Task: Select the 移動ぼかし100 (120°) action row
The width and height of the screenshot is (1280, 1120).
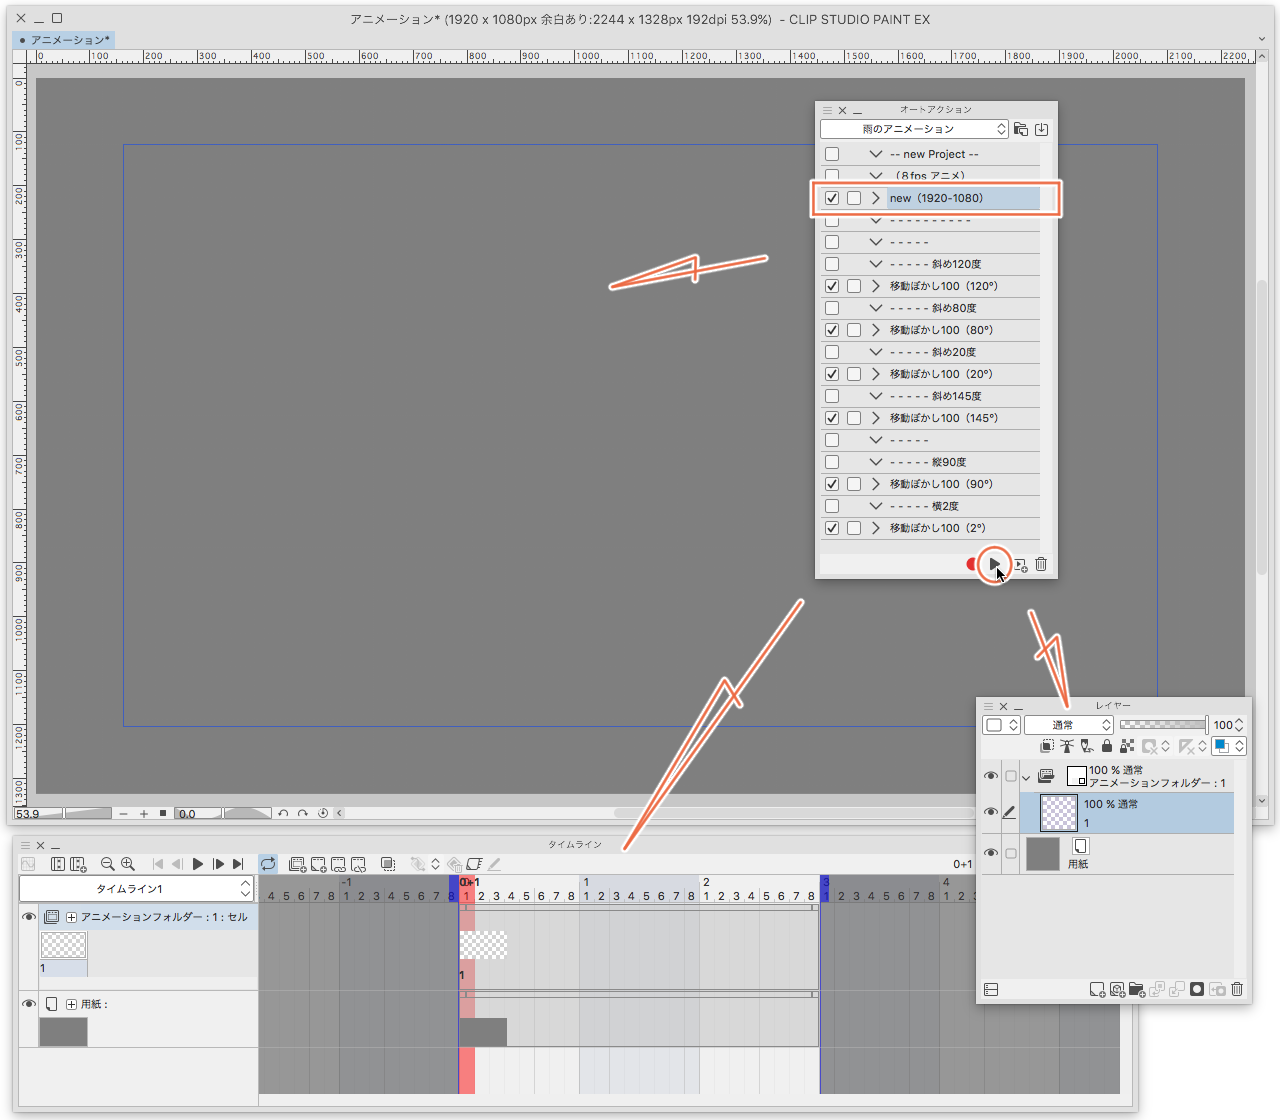Action: [x=930, y=286]
